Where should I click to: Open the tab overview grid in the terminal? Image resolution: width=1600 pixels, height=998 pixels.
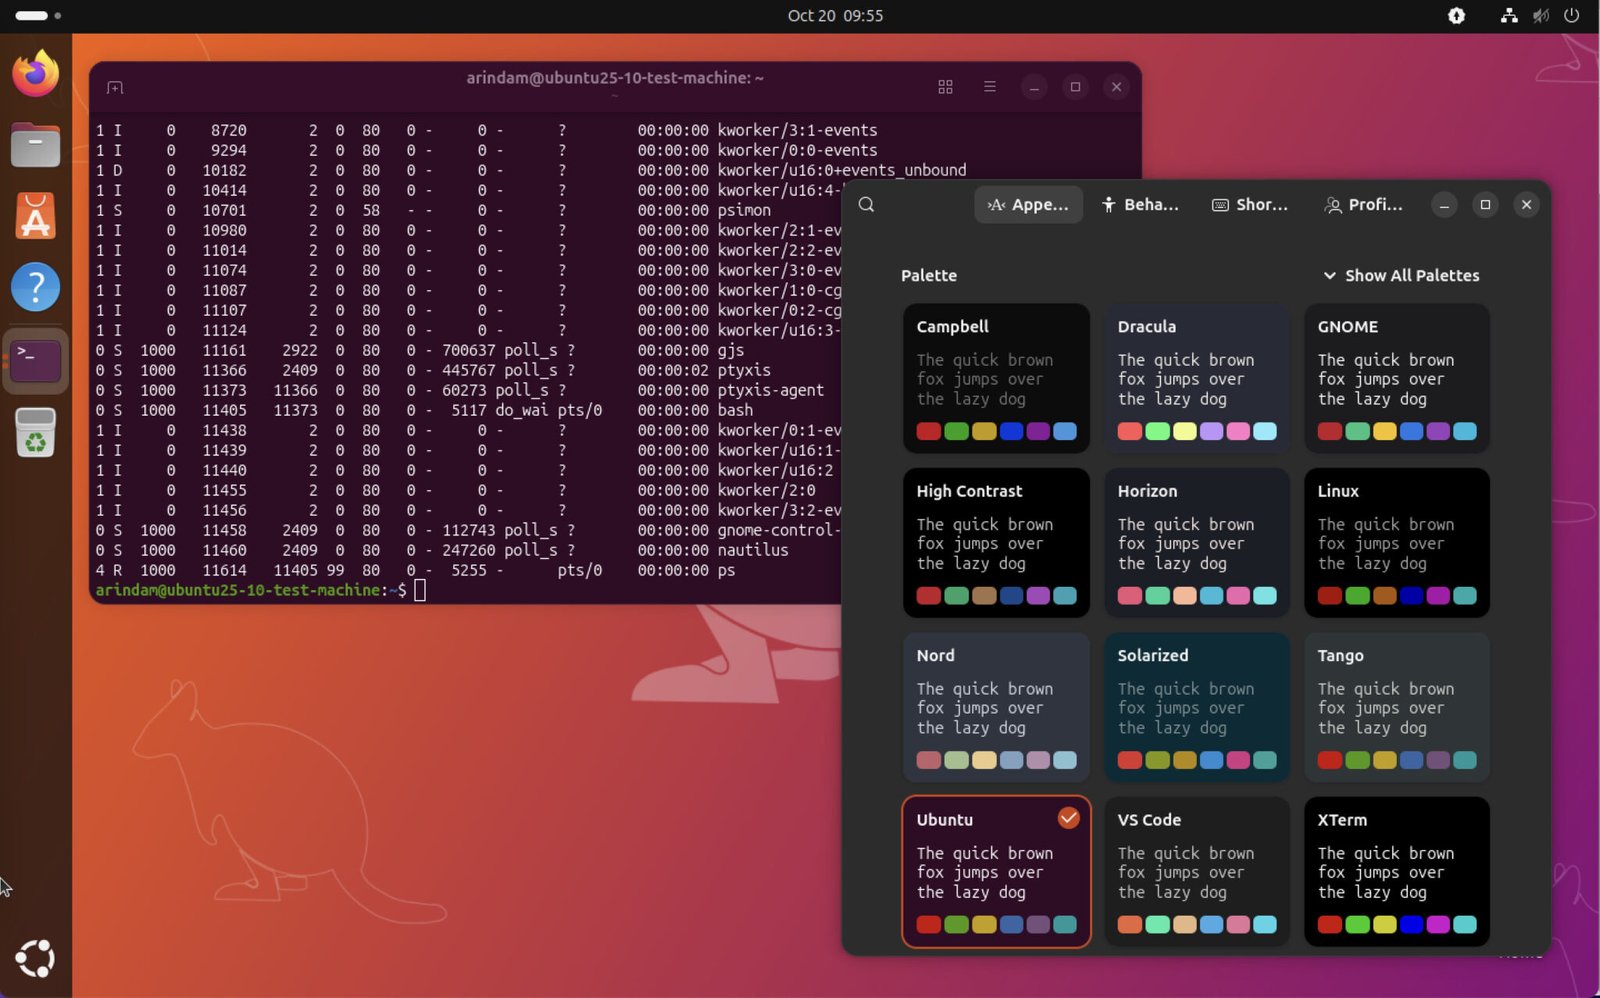click(x=945, y=87)
